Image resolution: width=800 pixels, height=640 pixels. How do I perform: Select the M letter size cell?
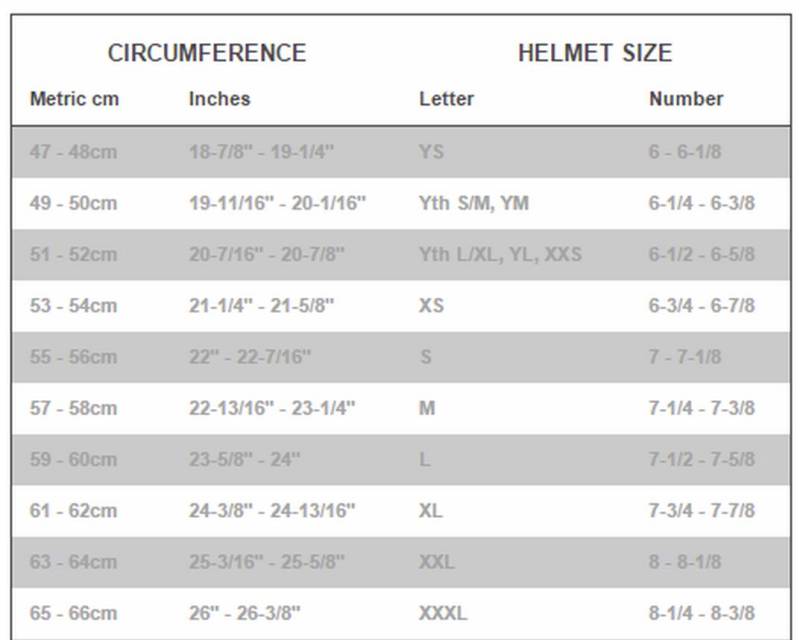click(427, 408)
